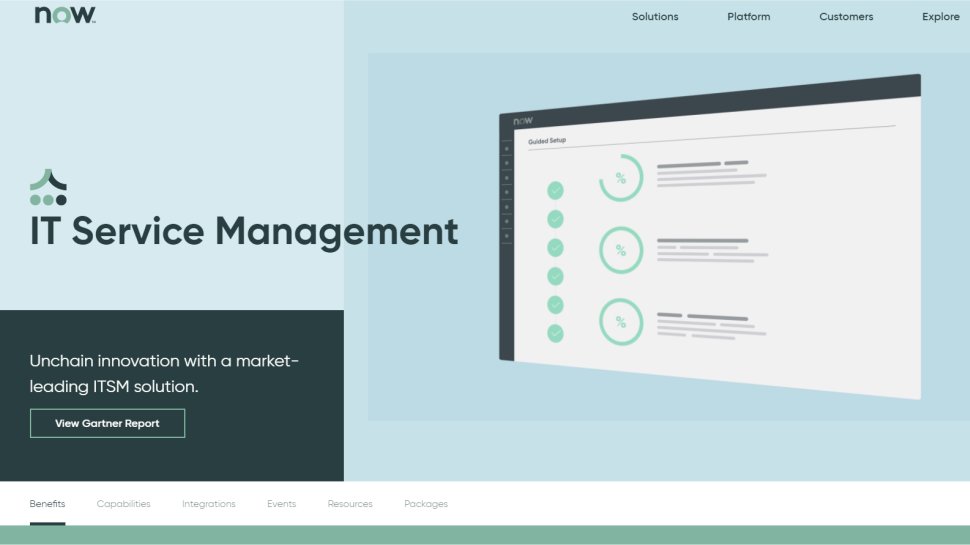Viewport: 970px width, 545px height.
Task: Click the first green checkmark in Guided Setup
Action: coord(555,190)
